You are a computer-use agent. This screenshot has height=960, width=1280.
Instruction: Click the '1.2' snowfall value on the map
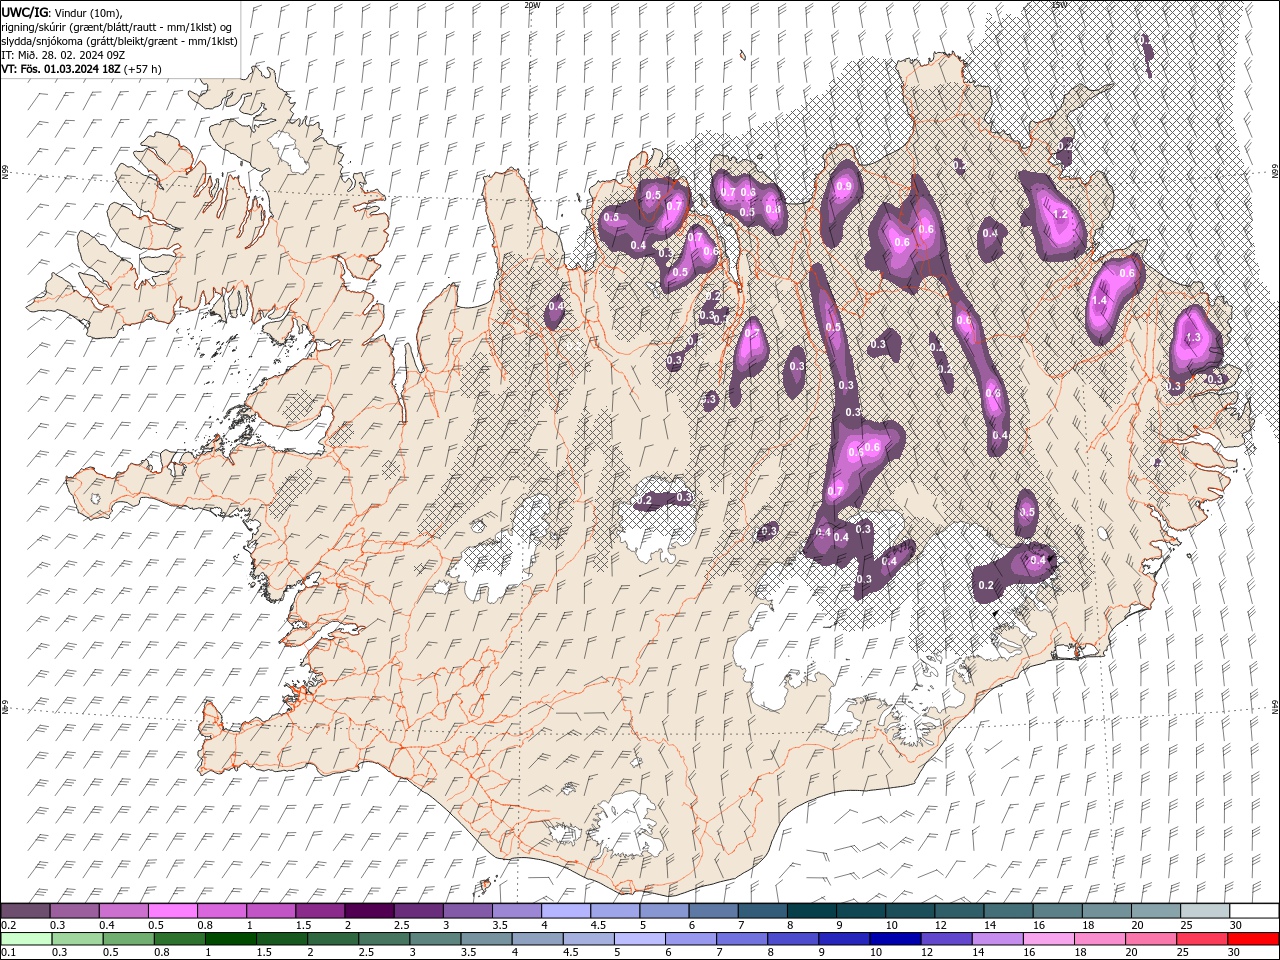[x=1062, y=214]
